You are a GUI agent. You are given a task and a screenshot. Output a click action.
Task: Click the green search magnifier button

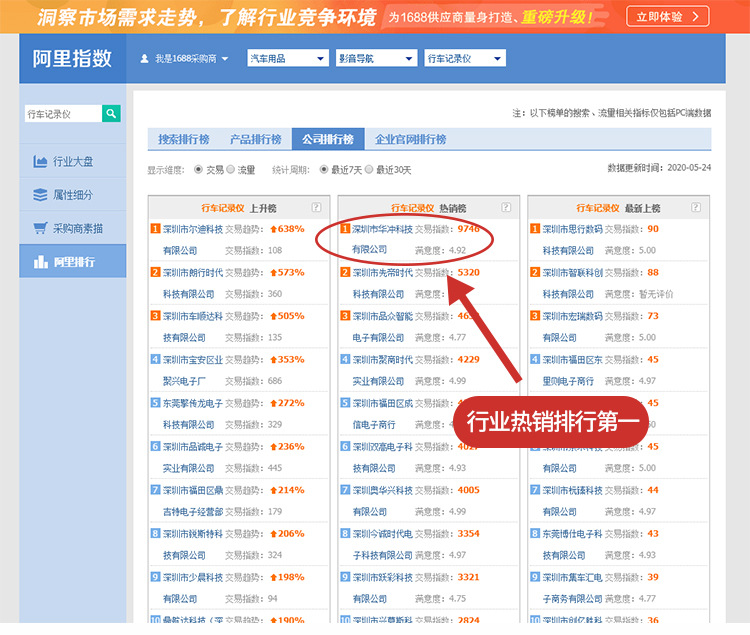coord(111,113)
